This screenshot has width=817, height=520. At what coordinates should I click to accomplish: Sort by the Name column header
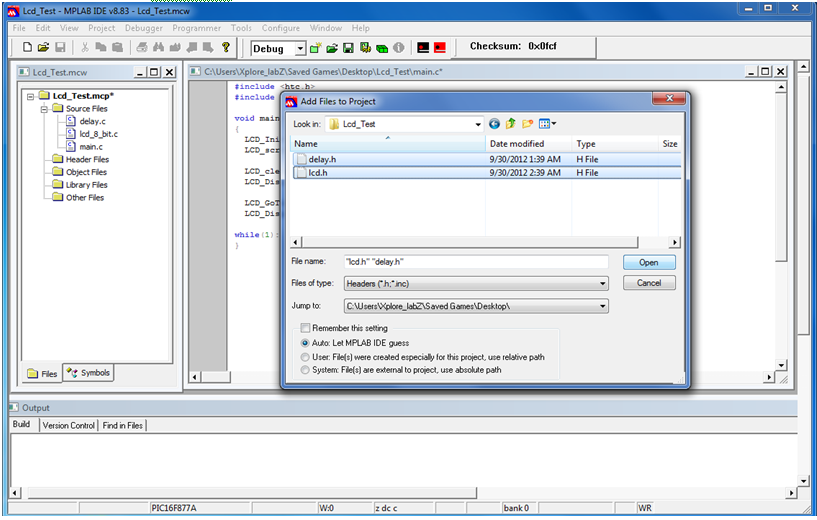coord(388,144)
